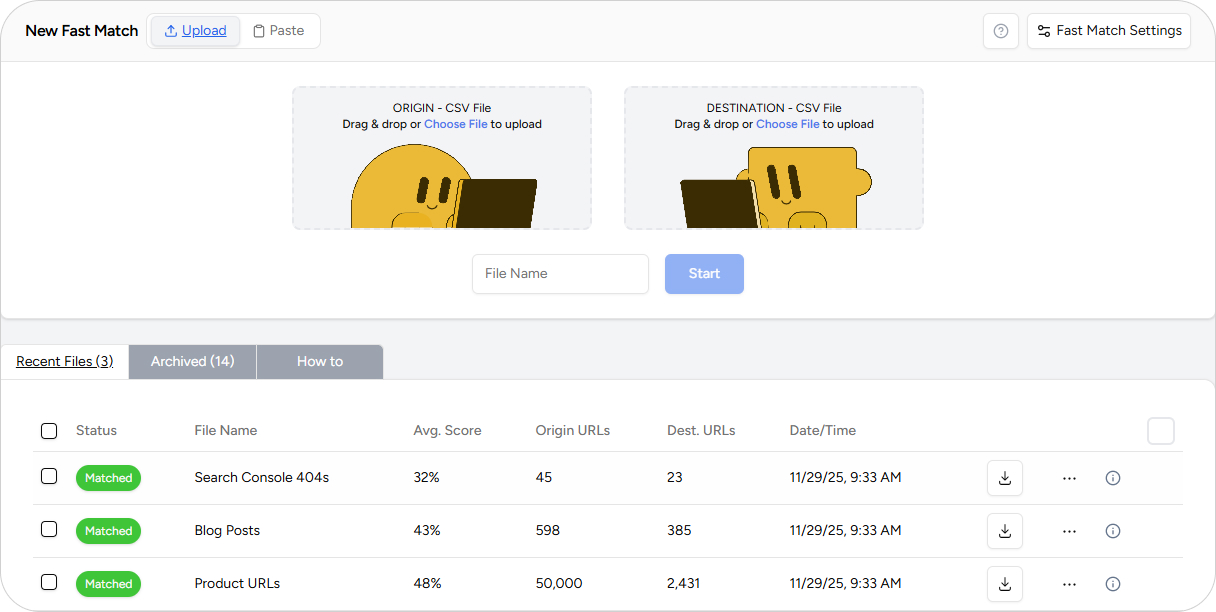Open more options for Search Console 404s

coord(1069,478)
